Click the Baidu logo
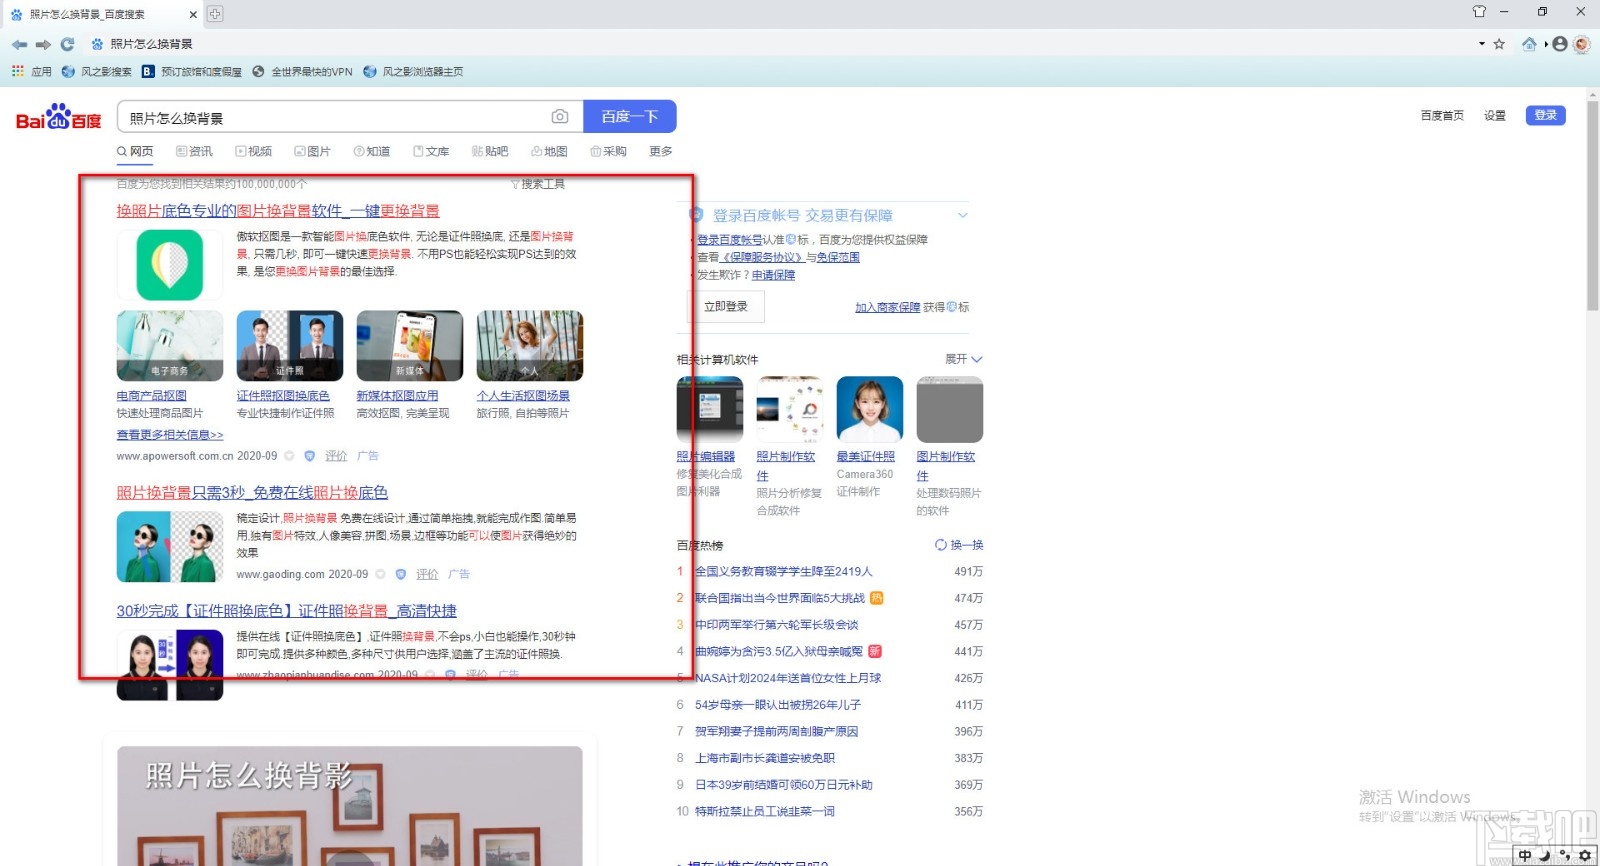Viewport: 1600px width, 866px height. [59, 118]
